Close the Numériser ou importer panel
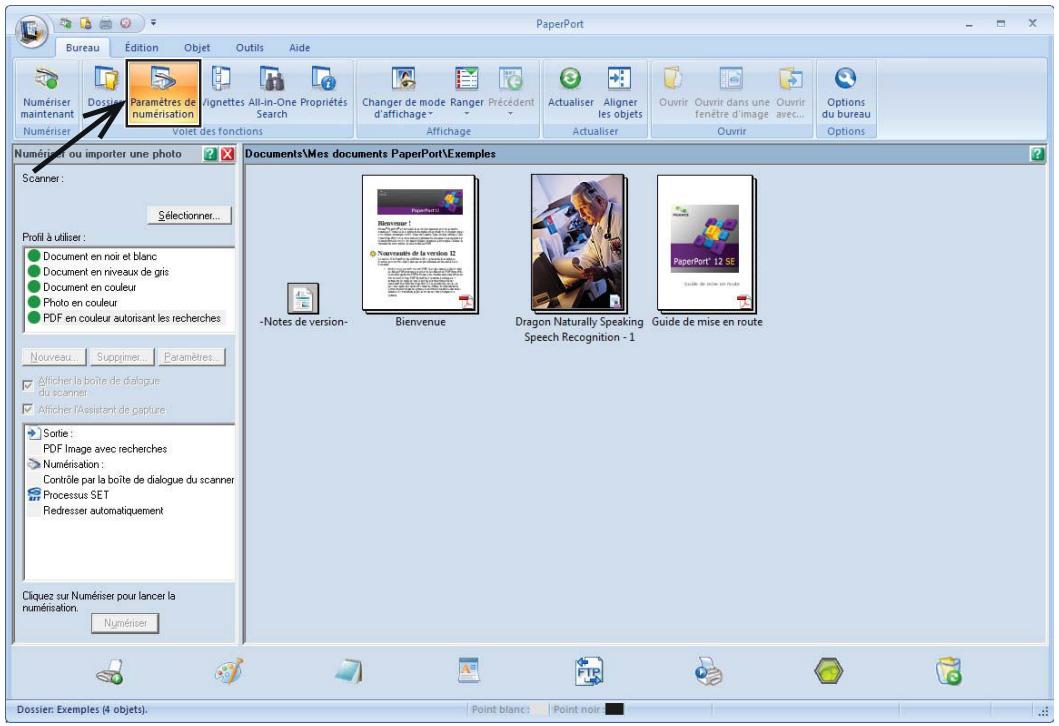This screenshot has width=1059, height=726. click(x=228, y=154)
